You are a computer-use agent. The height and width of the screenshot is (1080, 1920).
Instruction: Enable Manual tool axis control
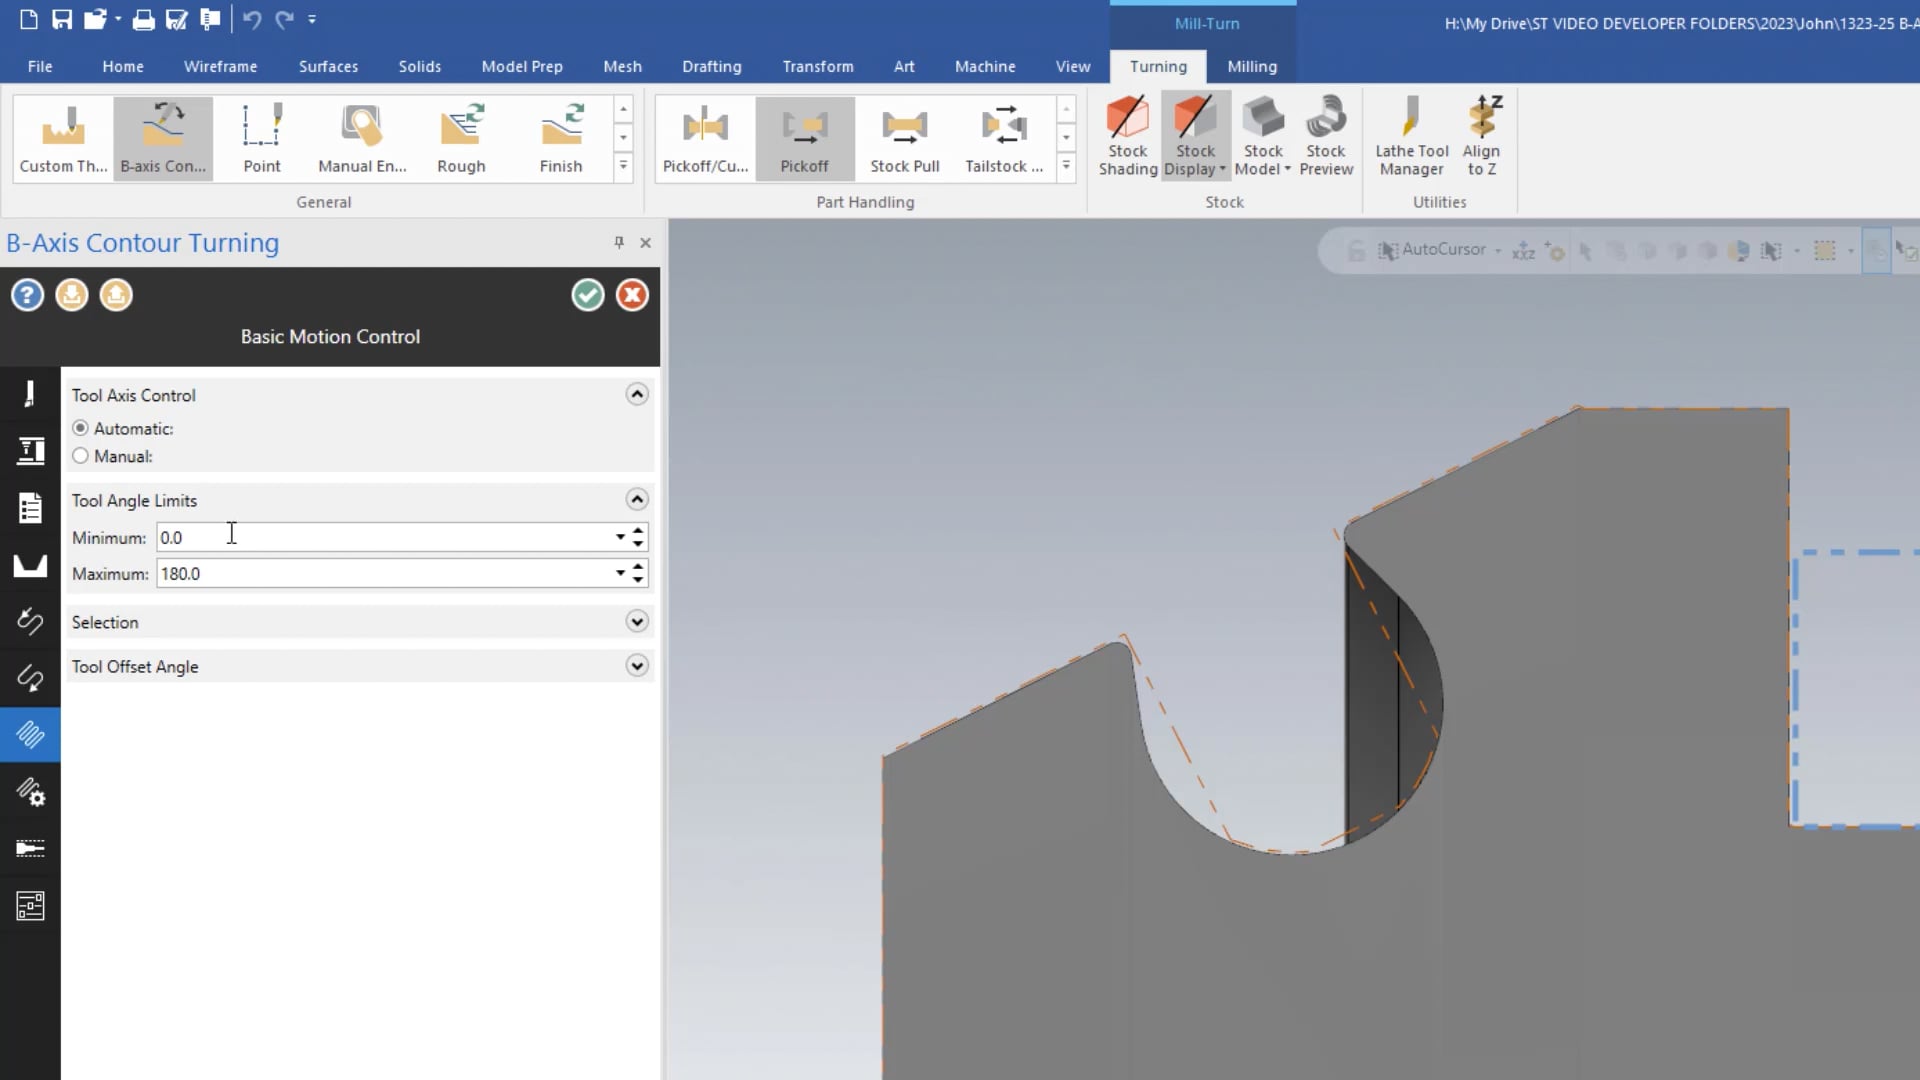pyautogui.click(x=80, y=455)
